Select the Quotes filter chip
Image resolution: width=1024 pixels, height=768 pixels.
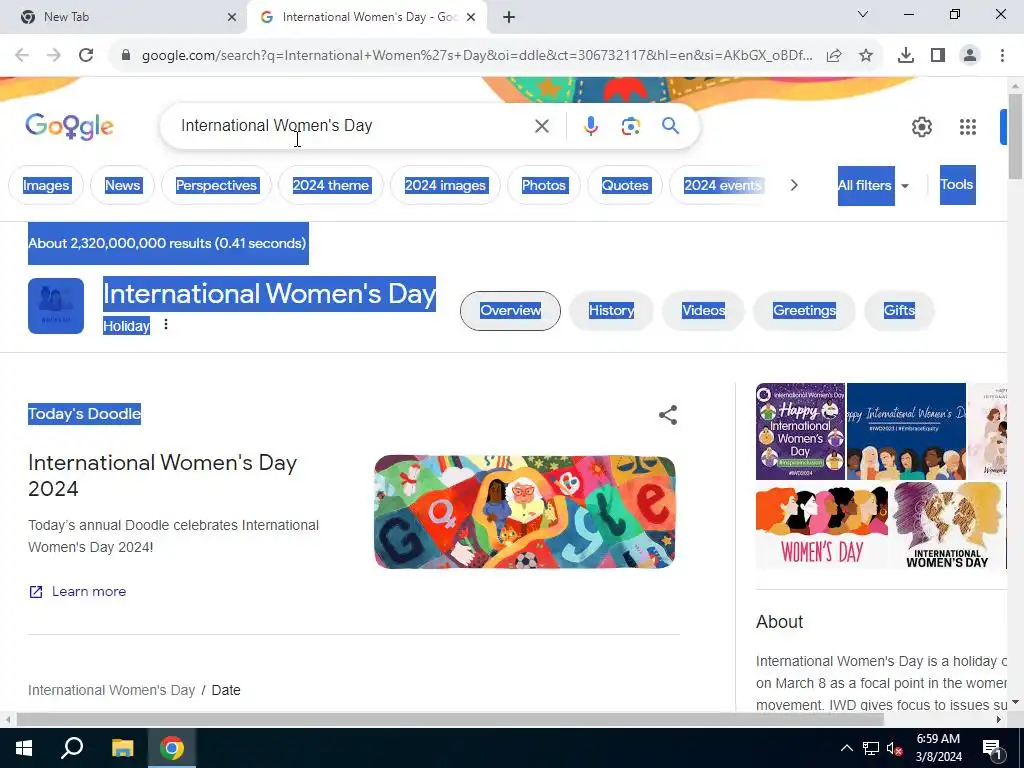point(625,185)
